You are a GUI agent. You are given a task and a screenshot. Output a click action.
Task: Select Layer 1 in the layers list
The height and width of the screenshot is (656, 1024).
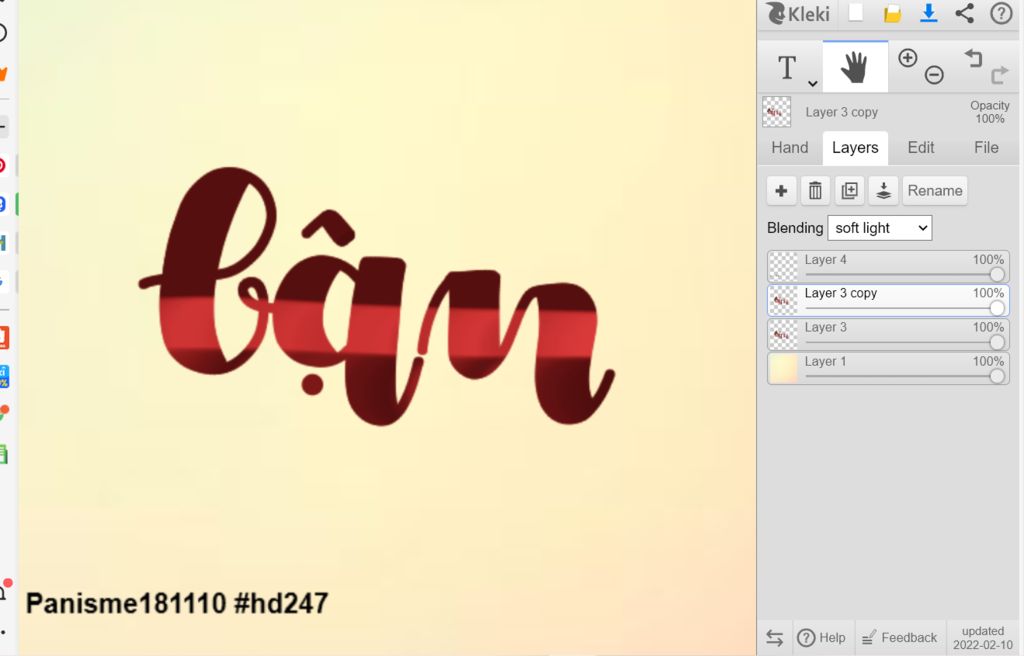[888, 369]
